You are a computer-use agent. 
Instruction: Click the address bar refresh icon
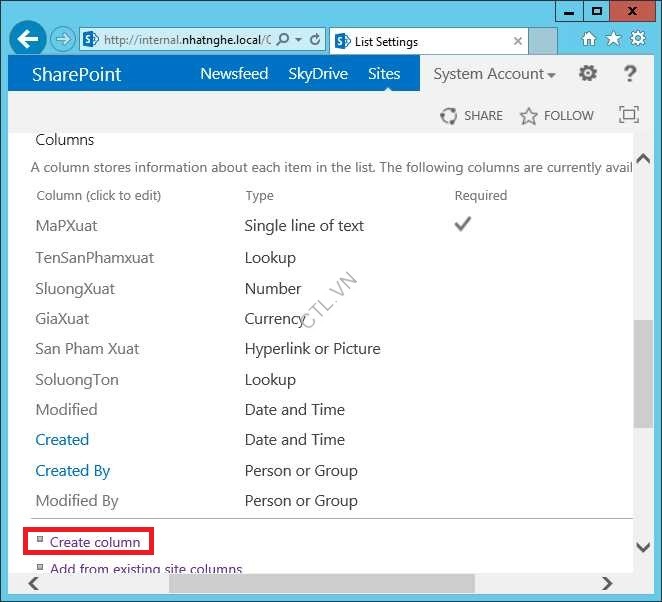pos(315,40)
